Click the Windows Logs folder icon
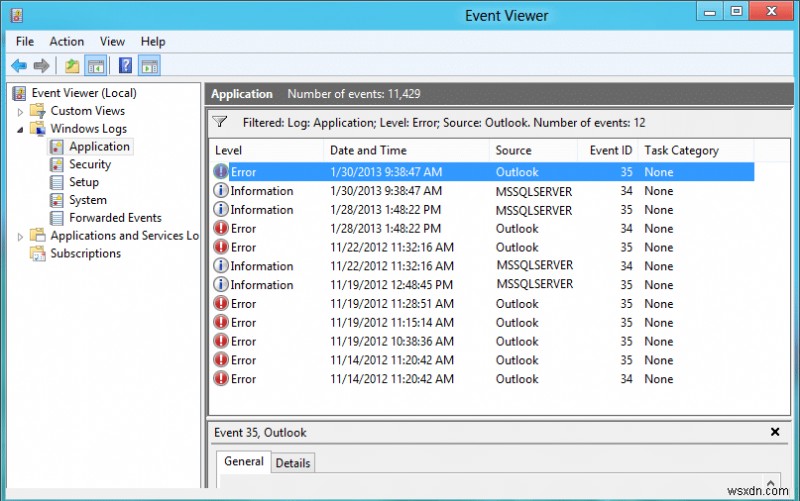Screen dimensions: 800x501 [x=38, y=128]
